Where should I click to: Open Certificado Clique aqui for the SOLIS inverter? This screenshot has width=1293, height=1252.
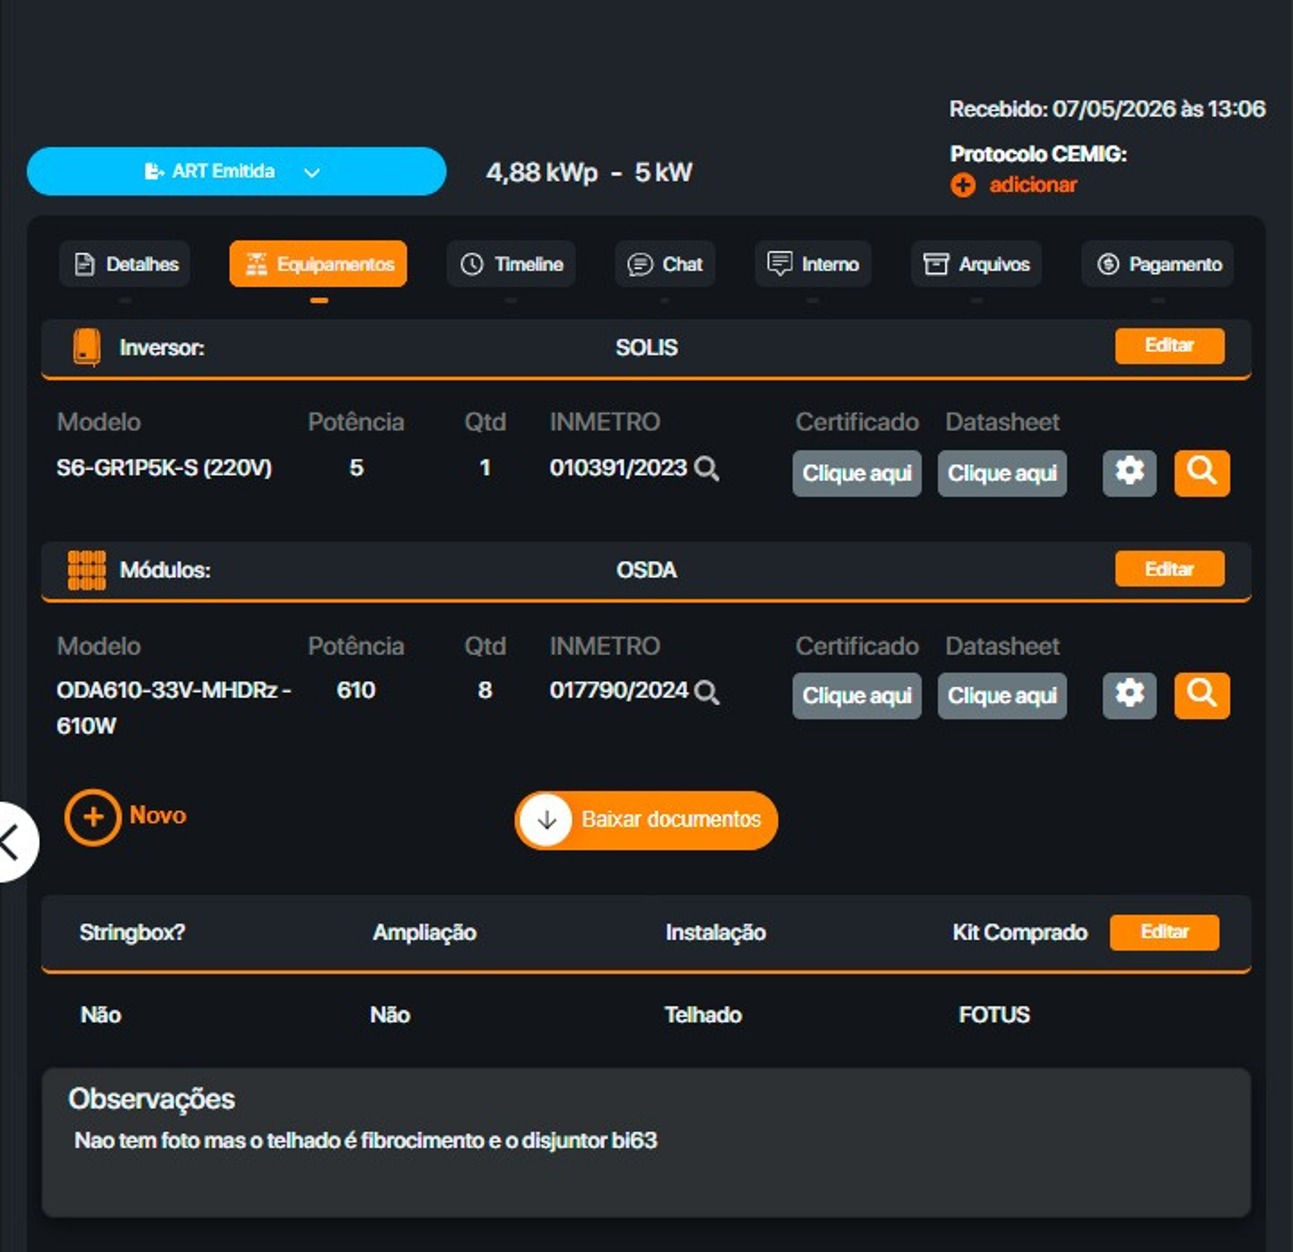(x=857, y=473)
